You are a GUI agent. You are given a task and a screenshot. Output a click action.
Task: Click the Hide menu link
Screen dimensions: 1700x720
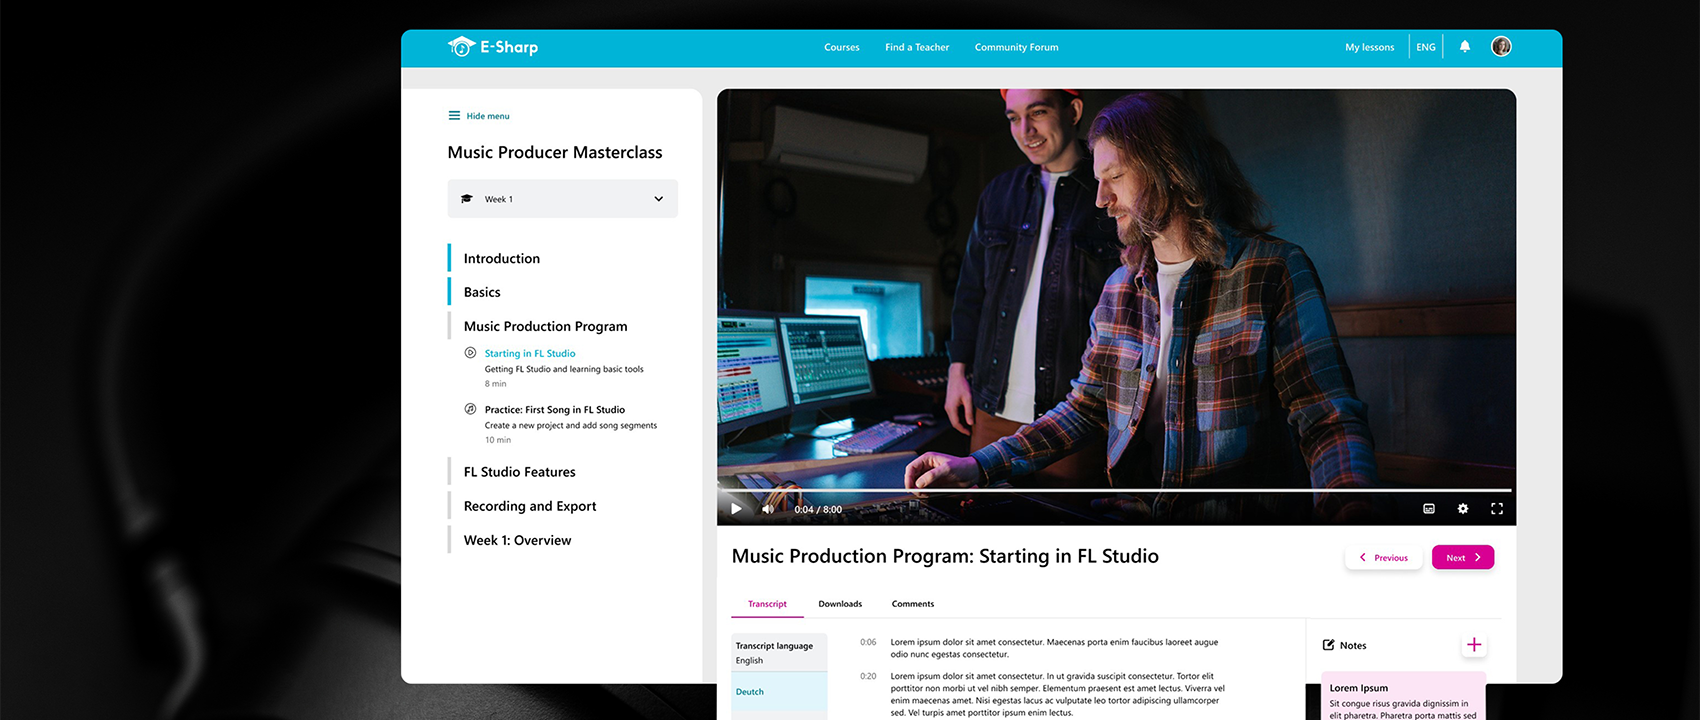tap(488, 116)
